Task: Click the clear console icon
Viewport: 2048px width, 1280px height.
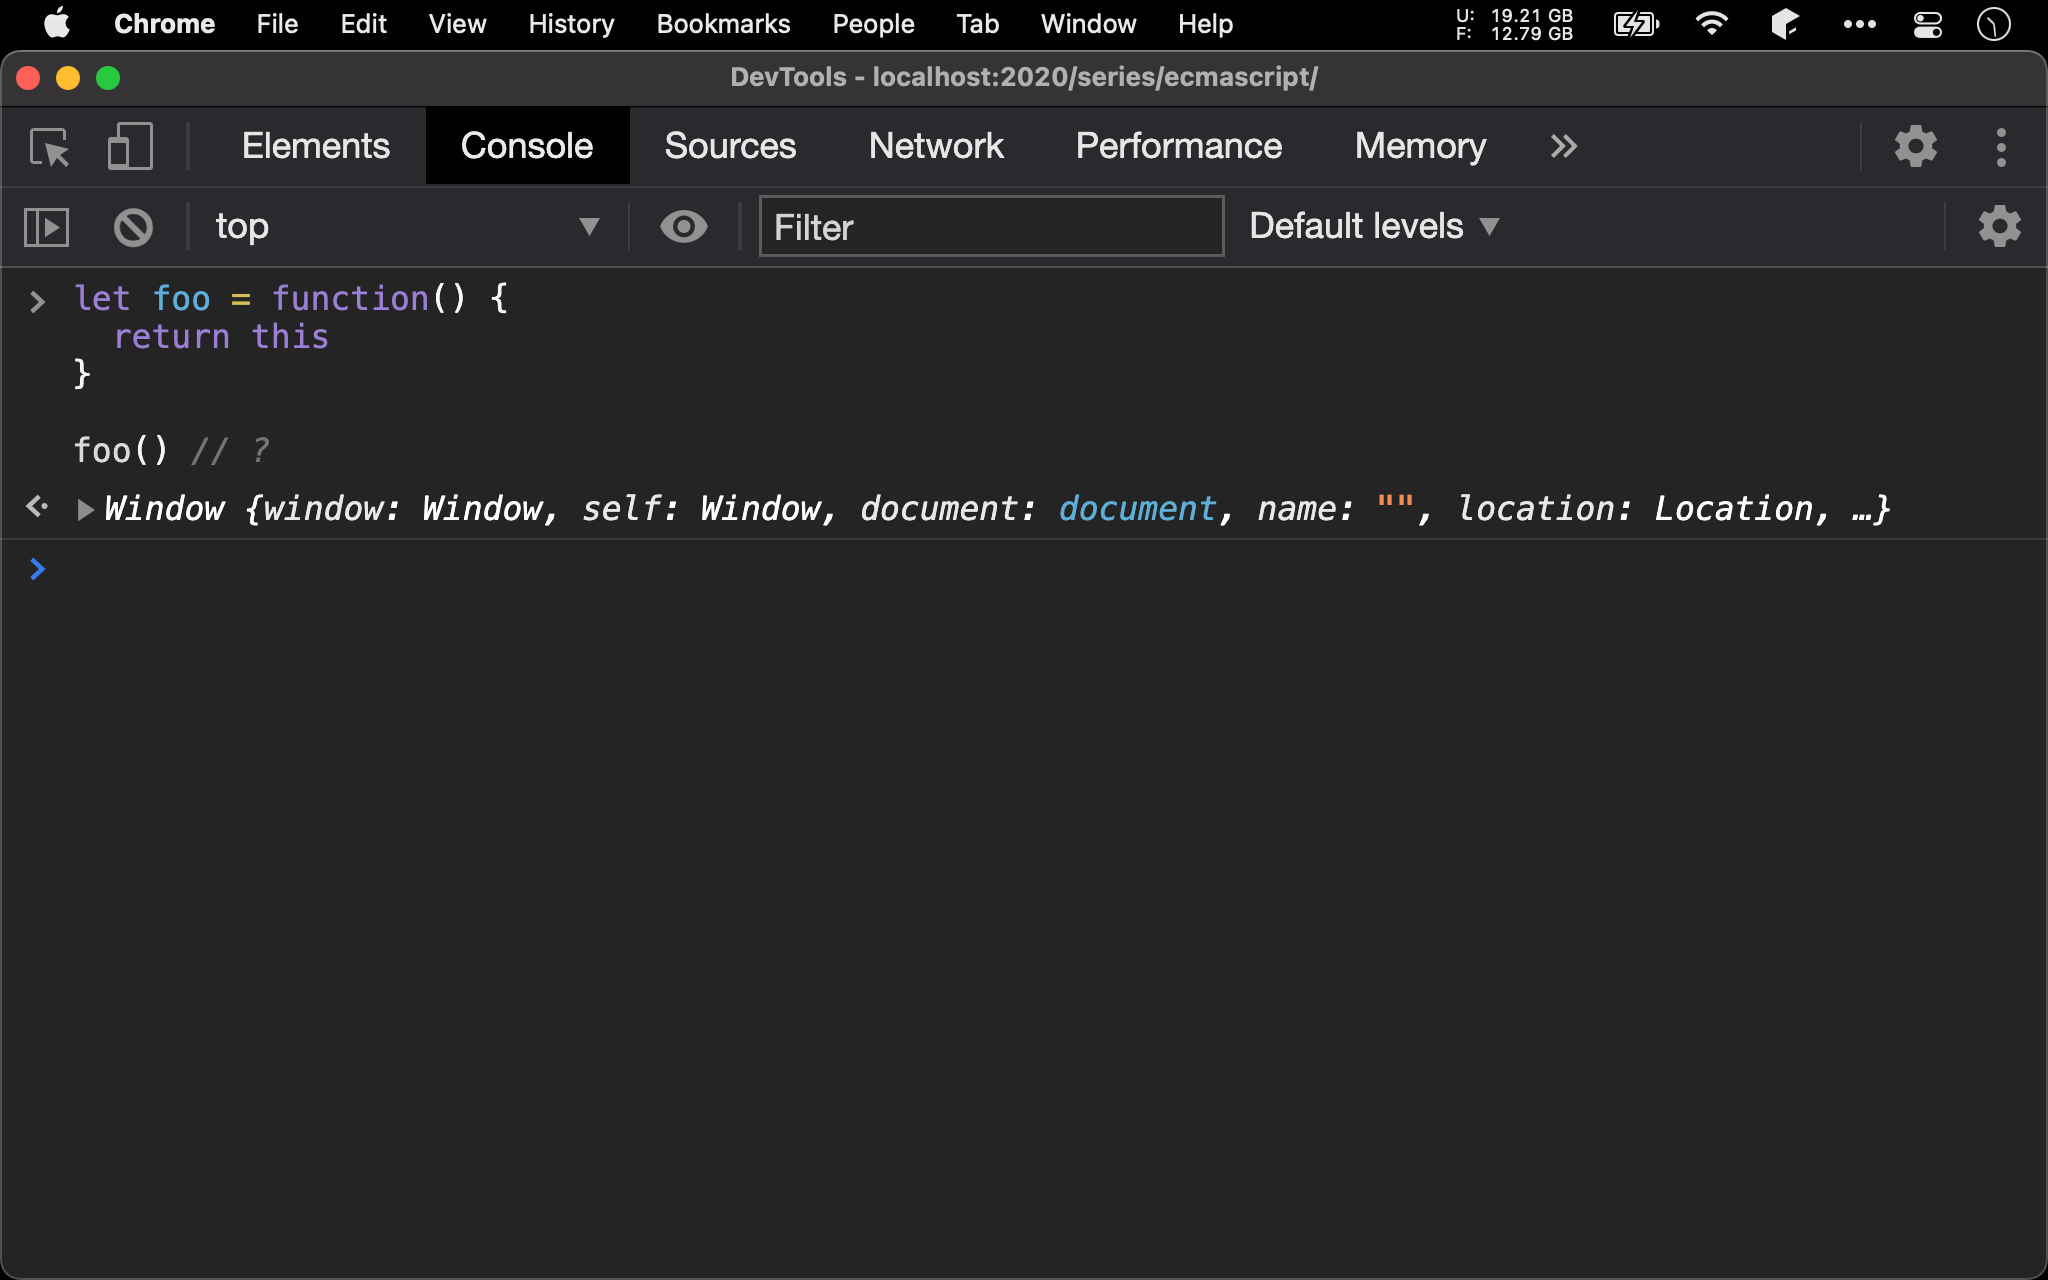Action: (x=131, y=226)
